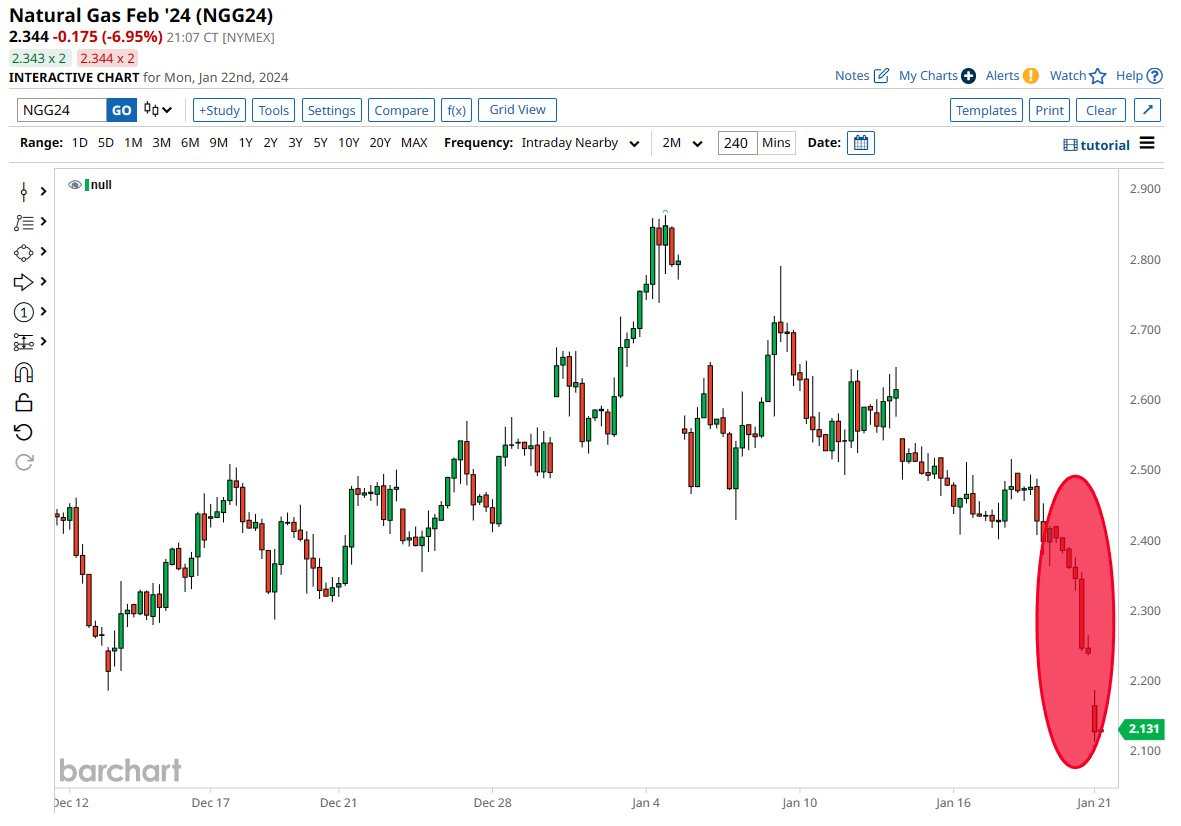The image size is (1181, 826).
Task: Open the Frequency Intraday Nearby dropdown
Action: [580, 143]
